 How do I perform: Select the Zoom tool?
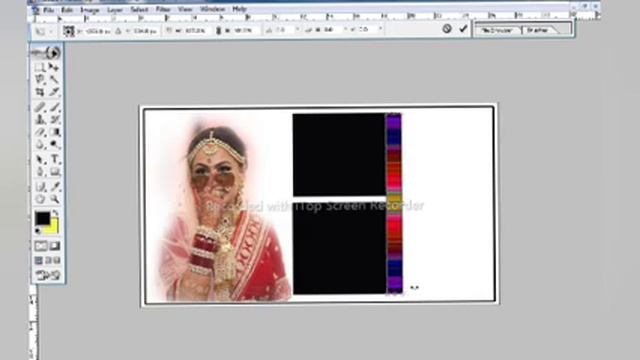click(55, 199)
